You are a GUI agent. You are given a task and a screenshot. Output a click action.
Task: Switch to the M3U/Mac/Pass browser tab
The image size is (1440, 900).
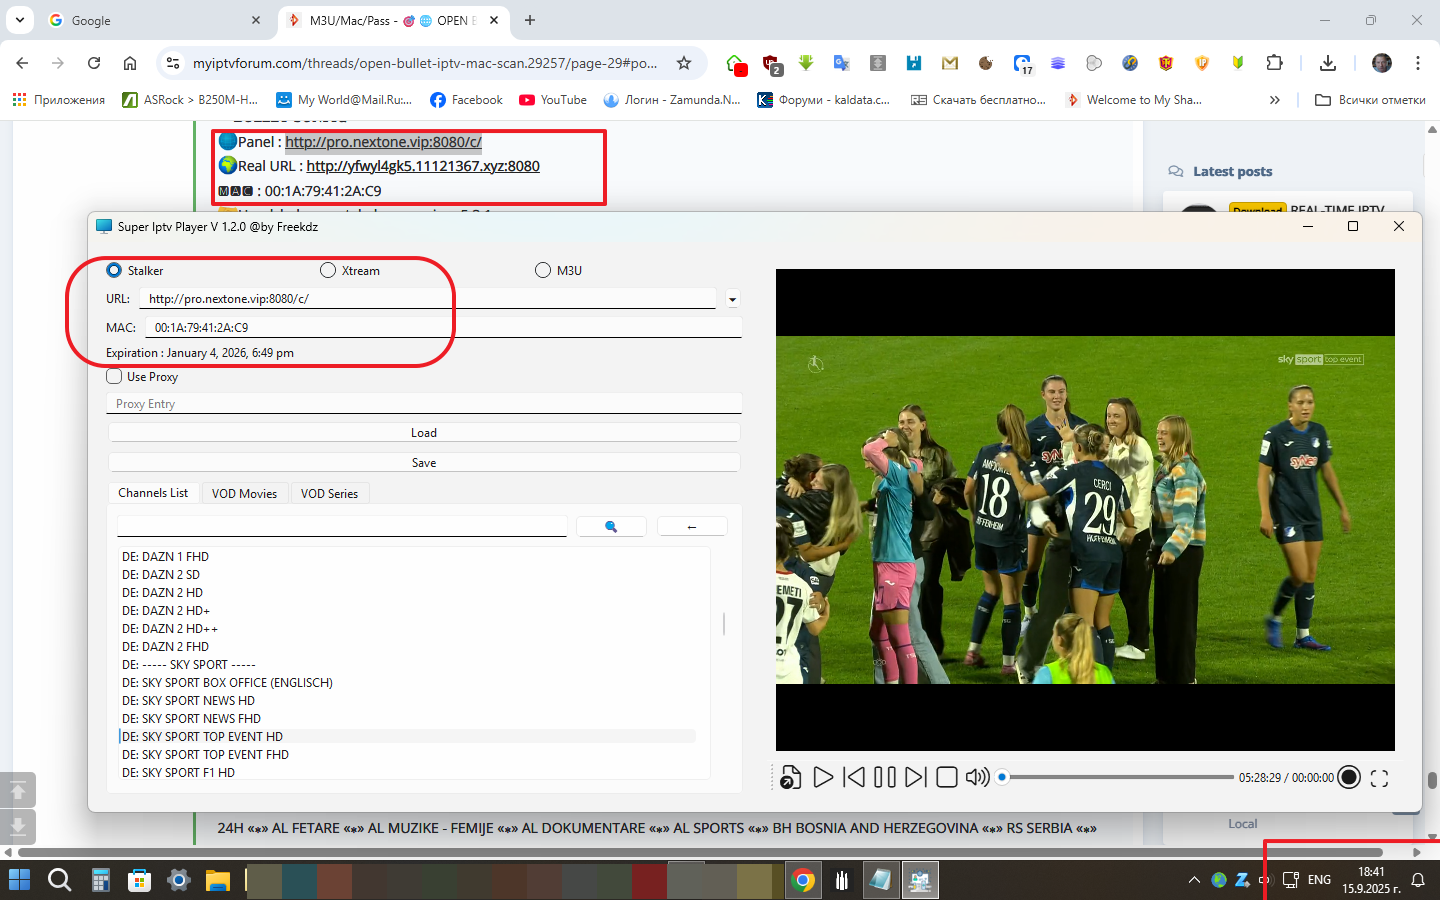click(392, 20)
